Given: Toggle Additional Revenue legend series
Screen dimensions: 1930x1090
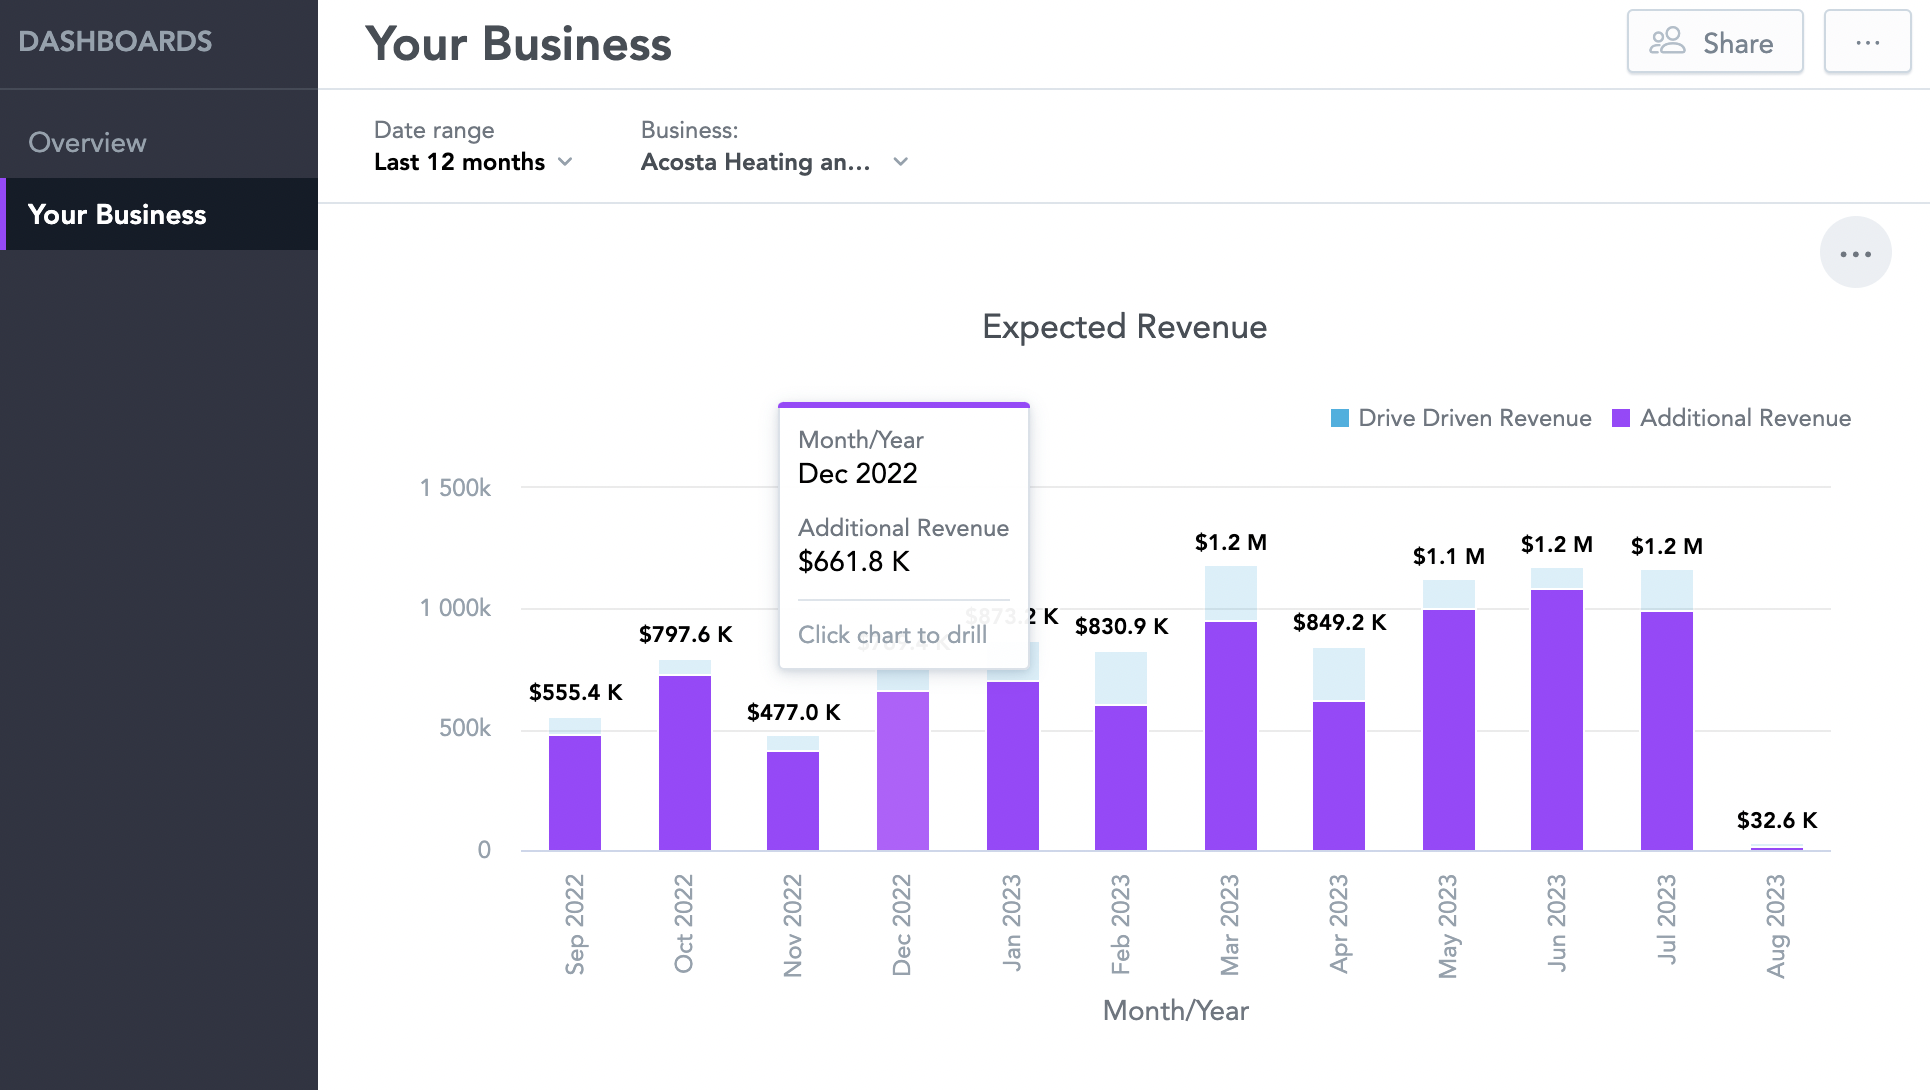Looking at the screenshot, I should (1745, 418).
